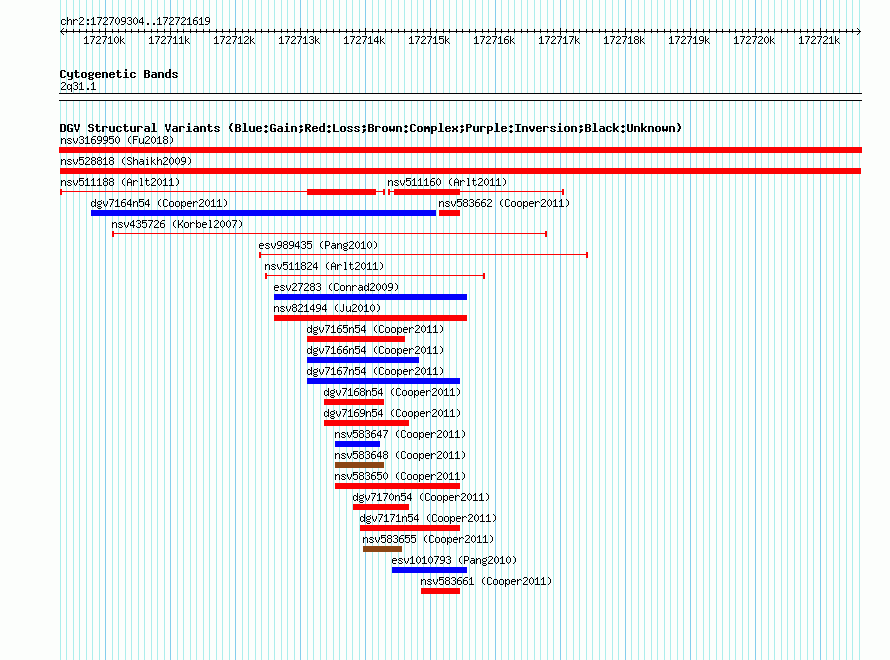Image resolution: width=890 pixels, height=660 pixels.
Task: Select the brown nsv583648 complex bar
Action: (359, 465)
